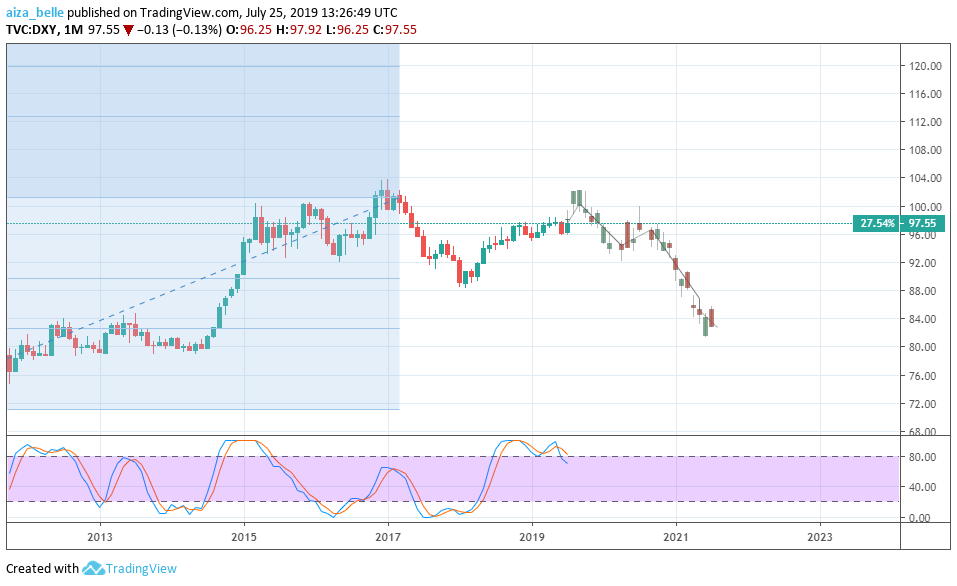Image resolution: width=957 pixels, height=586 pixels.
Task: Click the 112.00 price axis label
Action: click(x=925, y=122)
